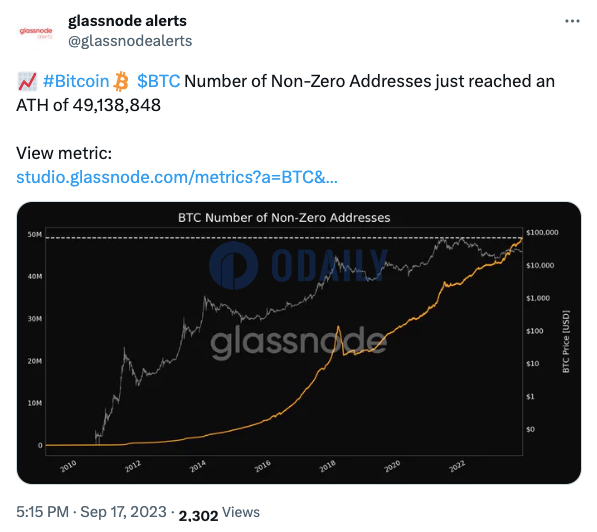Open the three-dot more options menu

[x=572, y=21]
